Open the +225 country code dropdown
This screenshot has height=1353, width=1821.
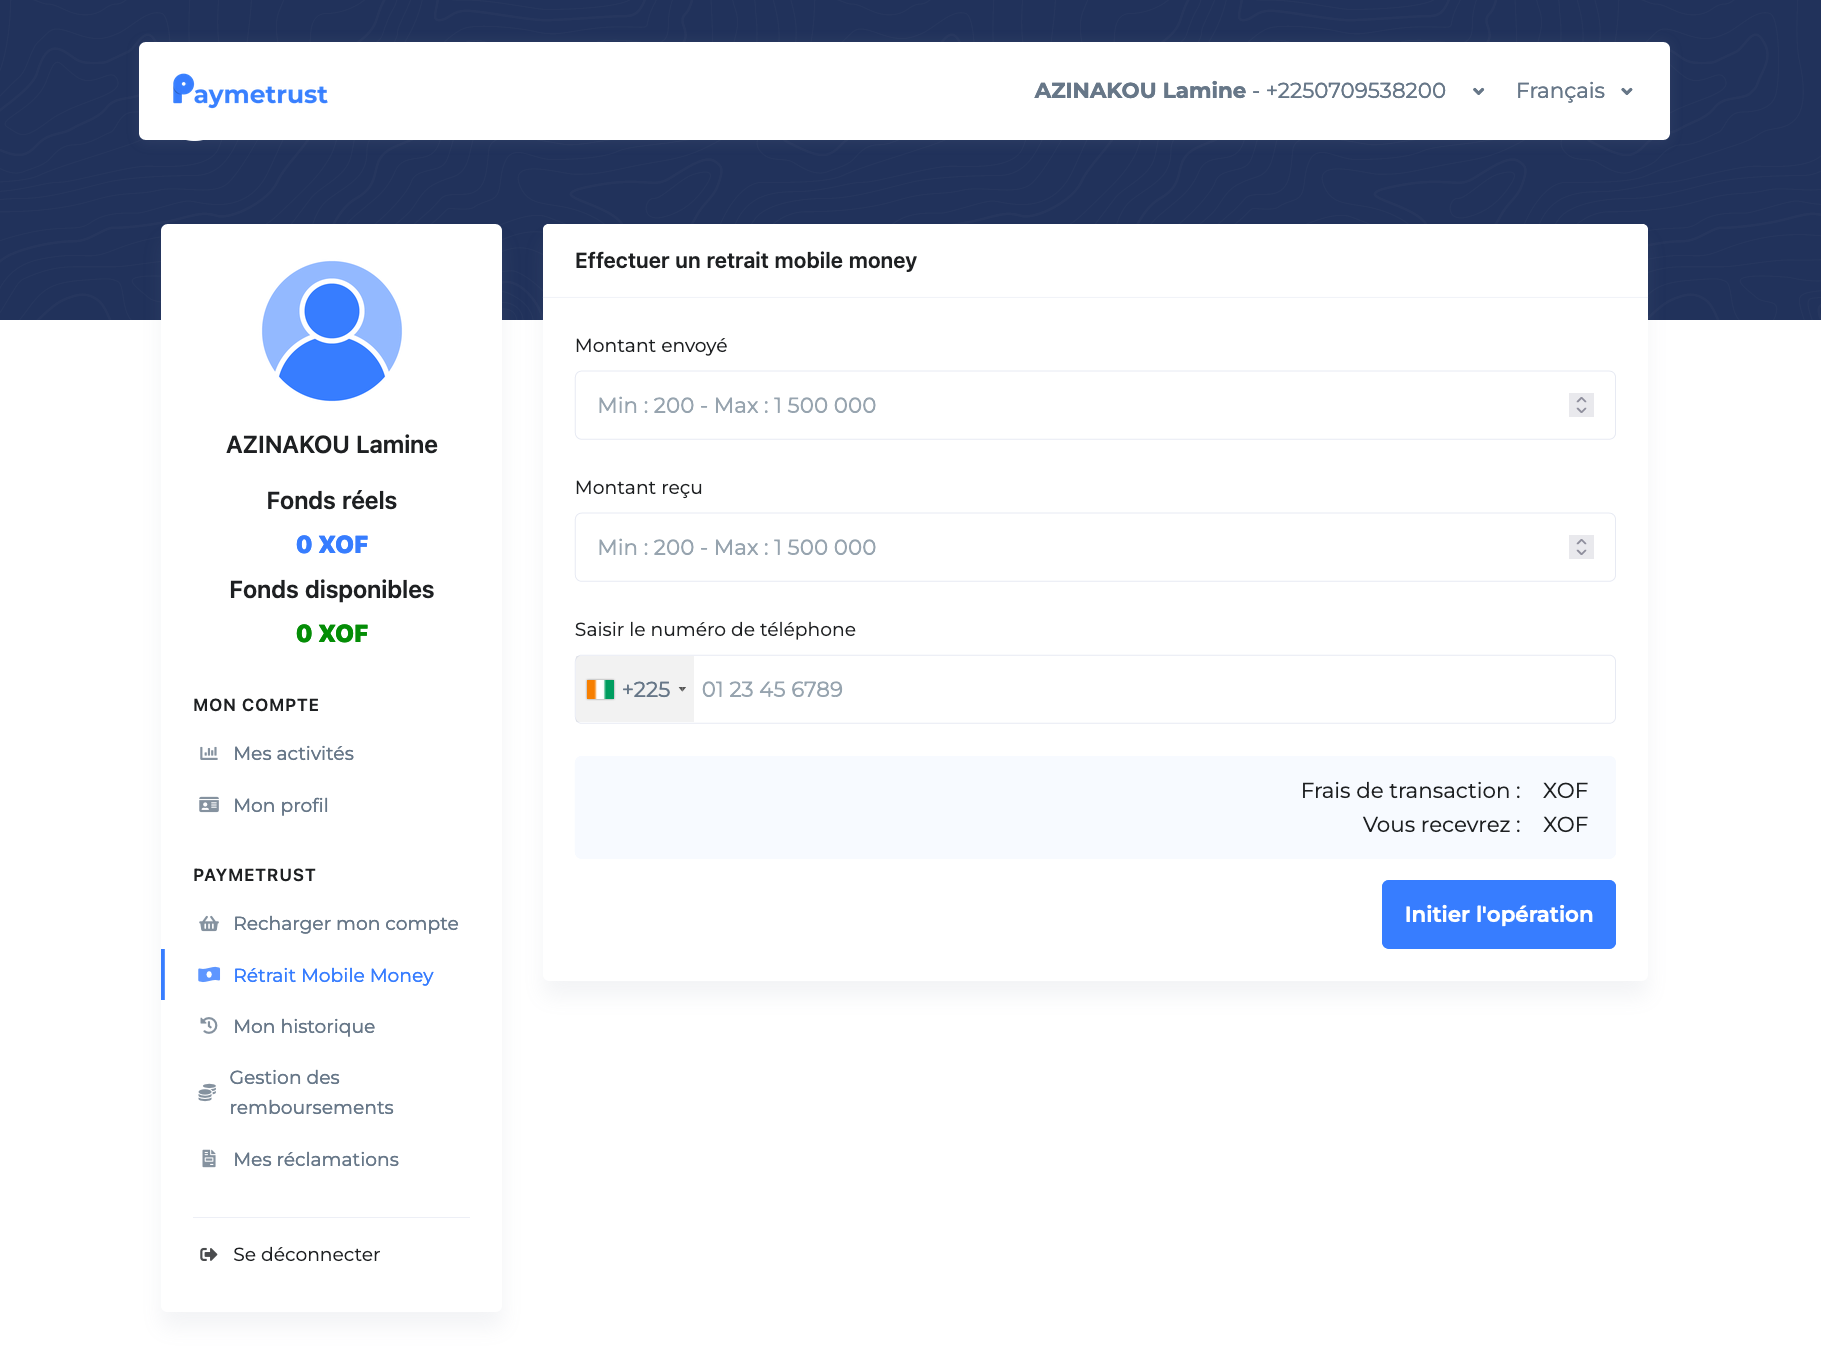coord(635,689)
